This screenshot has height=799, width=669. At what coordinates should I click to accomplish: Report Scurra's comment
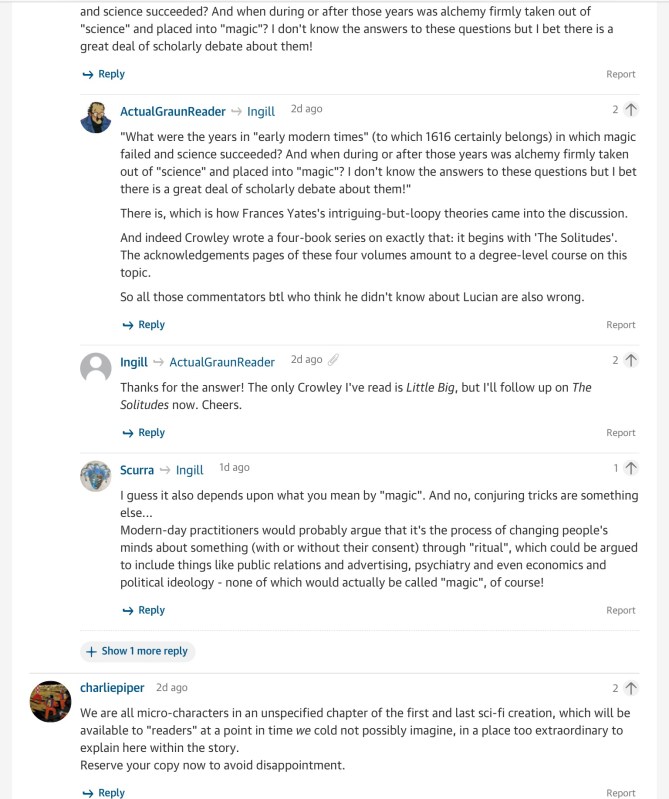(x=620, y=610)
